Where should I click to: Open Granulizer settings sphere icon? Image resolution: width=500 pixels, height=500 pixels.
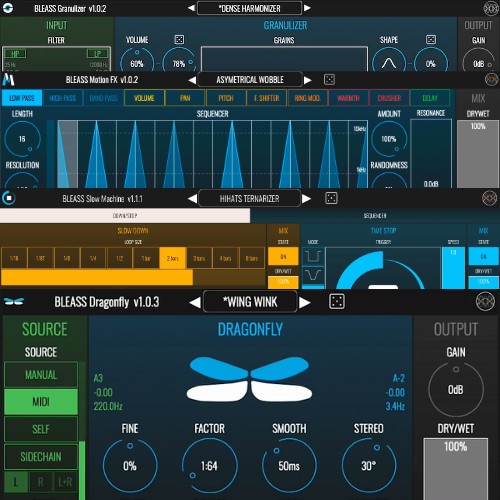pyautogui.click(x=491, y=8)
